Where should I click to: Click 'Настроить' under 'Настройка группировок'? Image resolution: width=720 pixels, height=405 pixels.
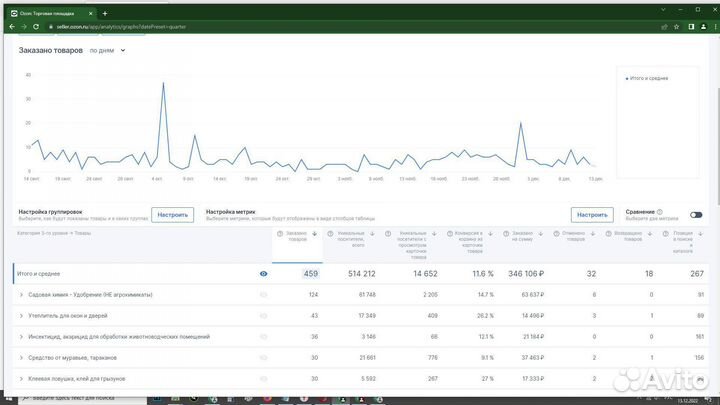coord(172,215)
